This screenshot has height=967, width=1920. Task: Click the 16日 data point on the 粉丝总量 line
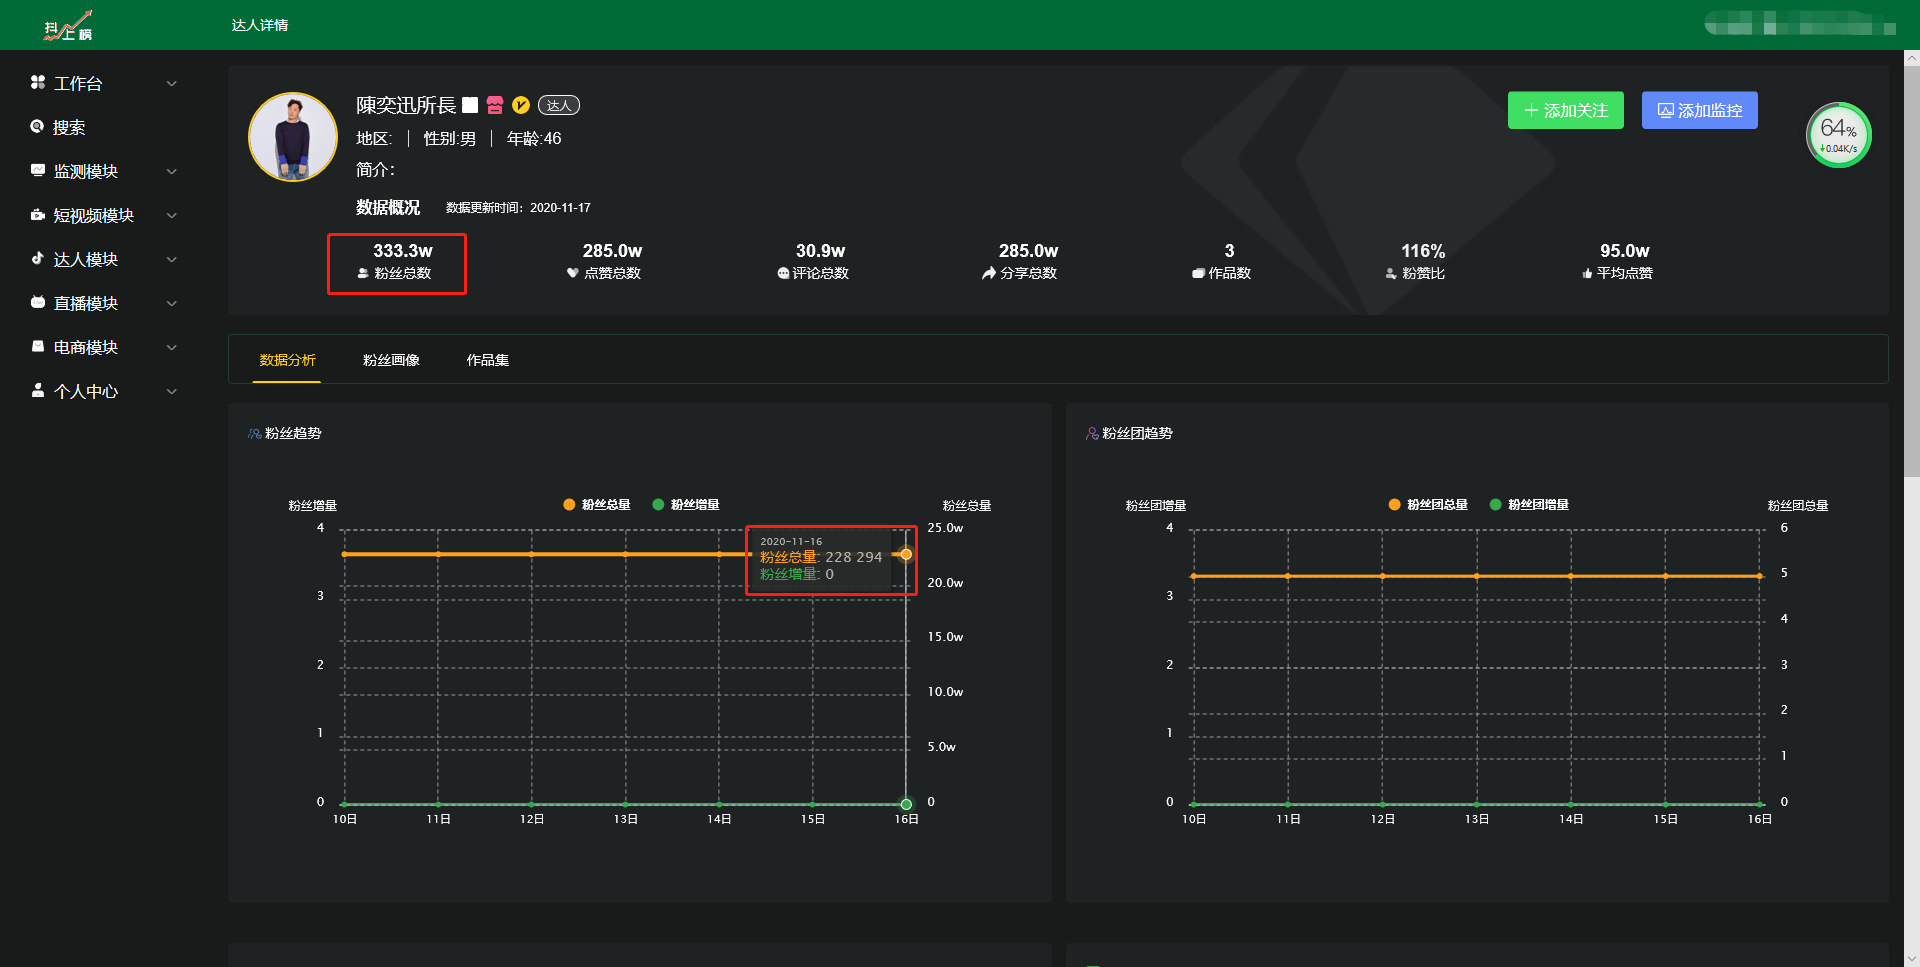pyautogui.click(x=906, y=554)
